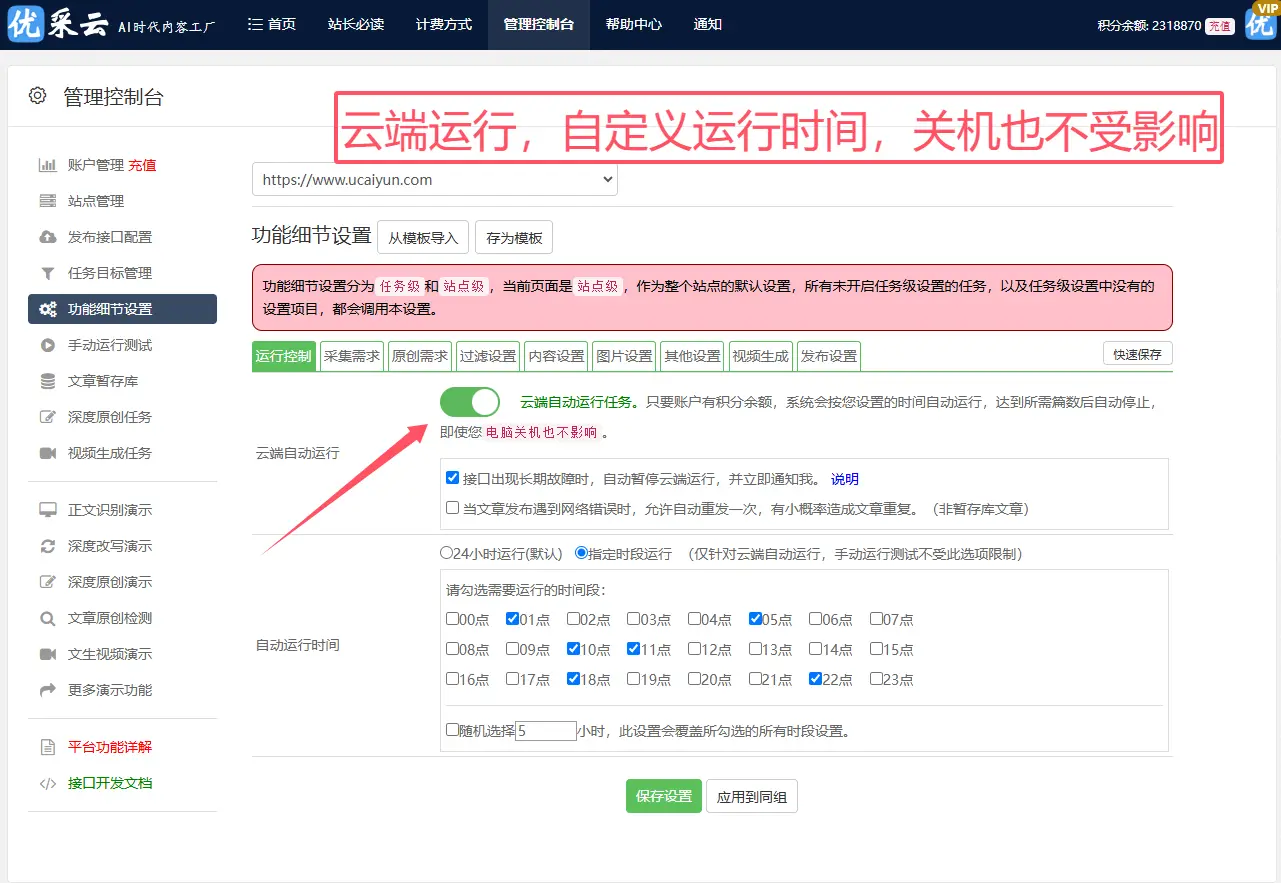Open the 从模板导入 template import
The image size is (1281, 883).
[x=422, y=238]
